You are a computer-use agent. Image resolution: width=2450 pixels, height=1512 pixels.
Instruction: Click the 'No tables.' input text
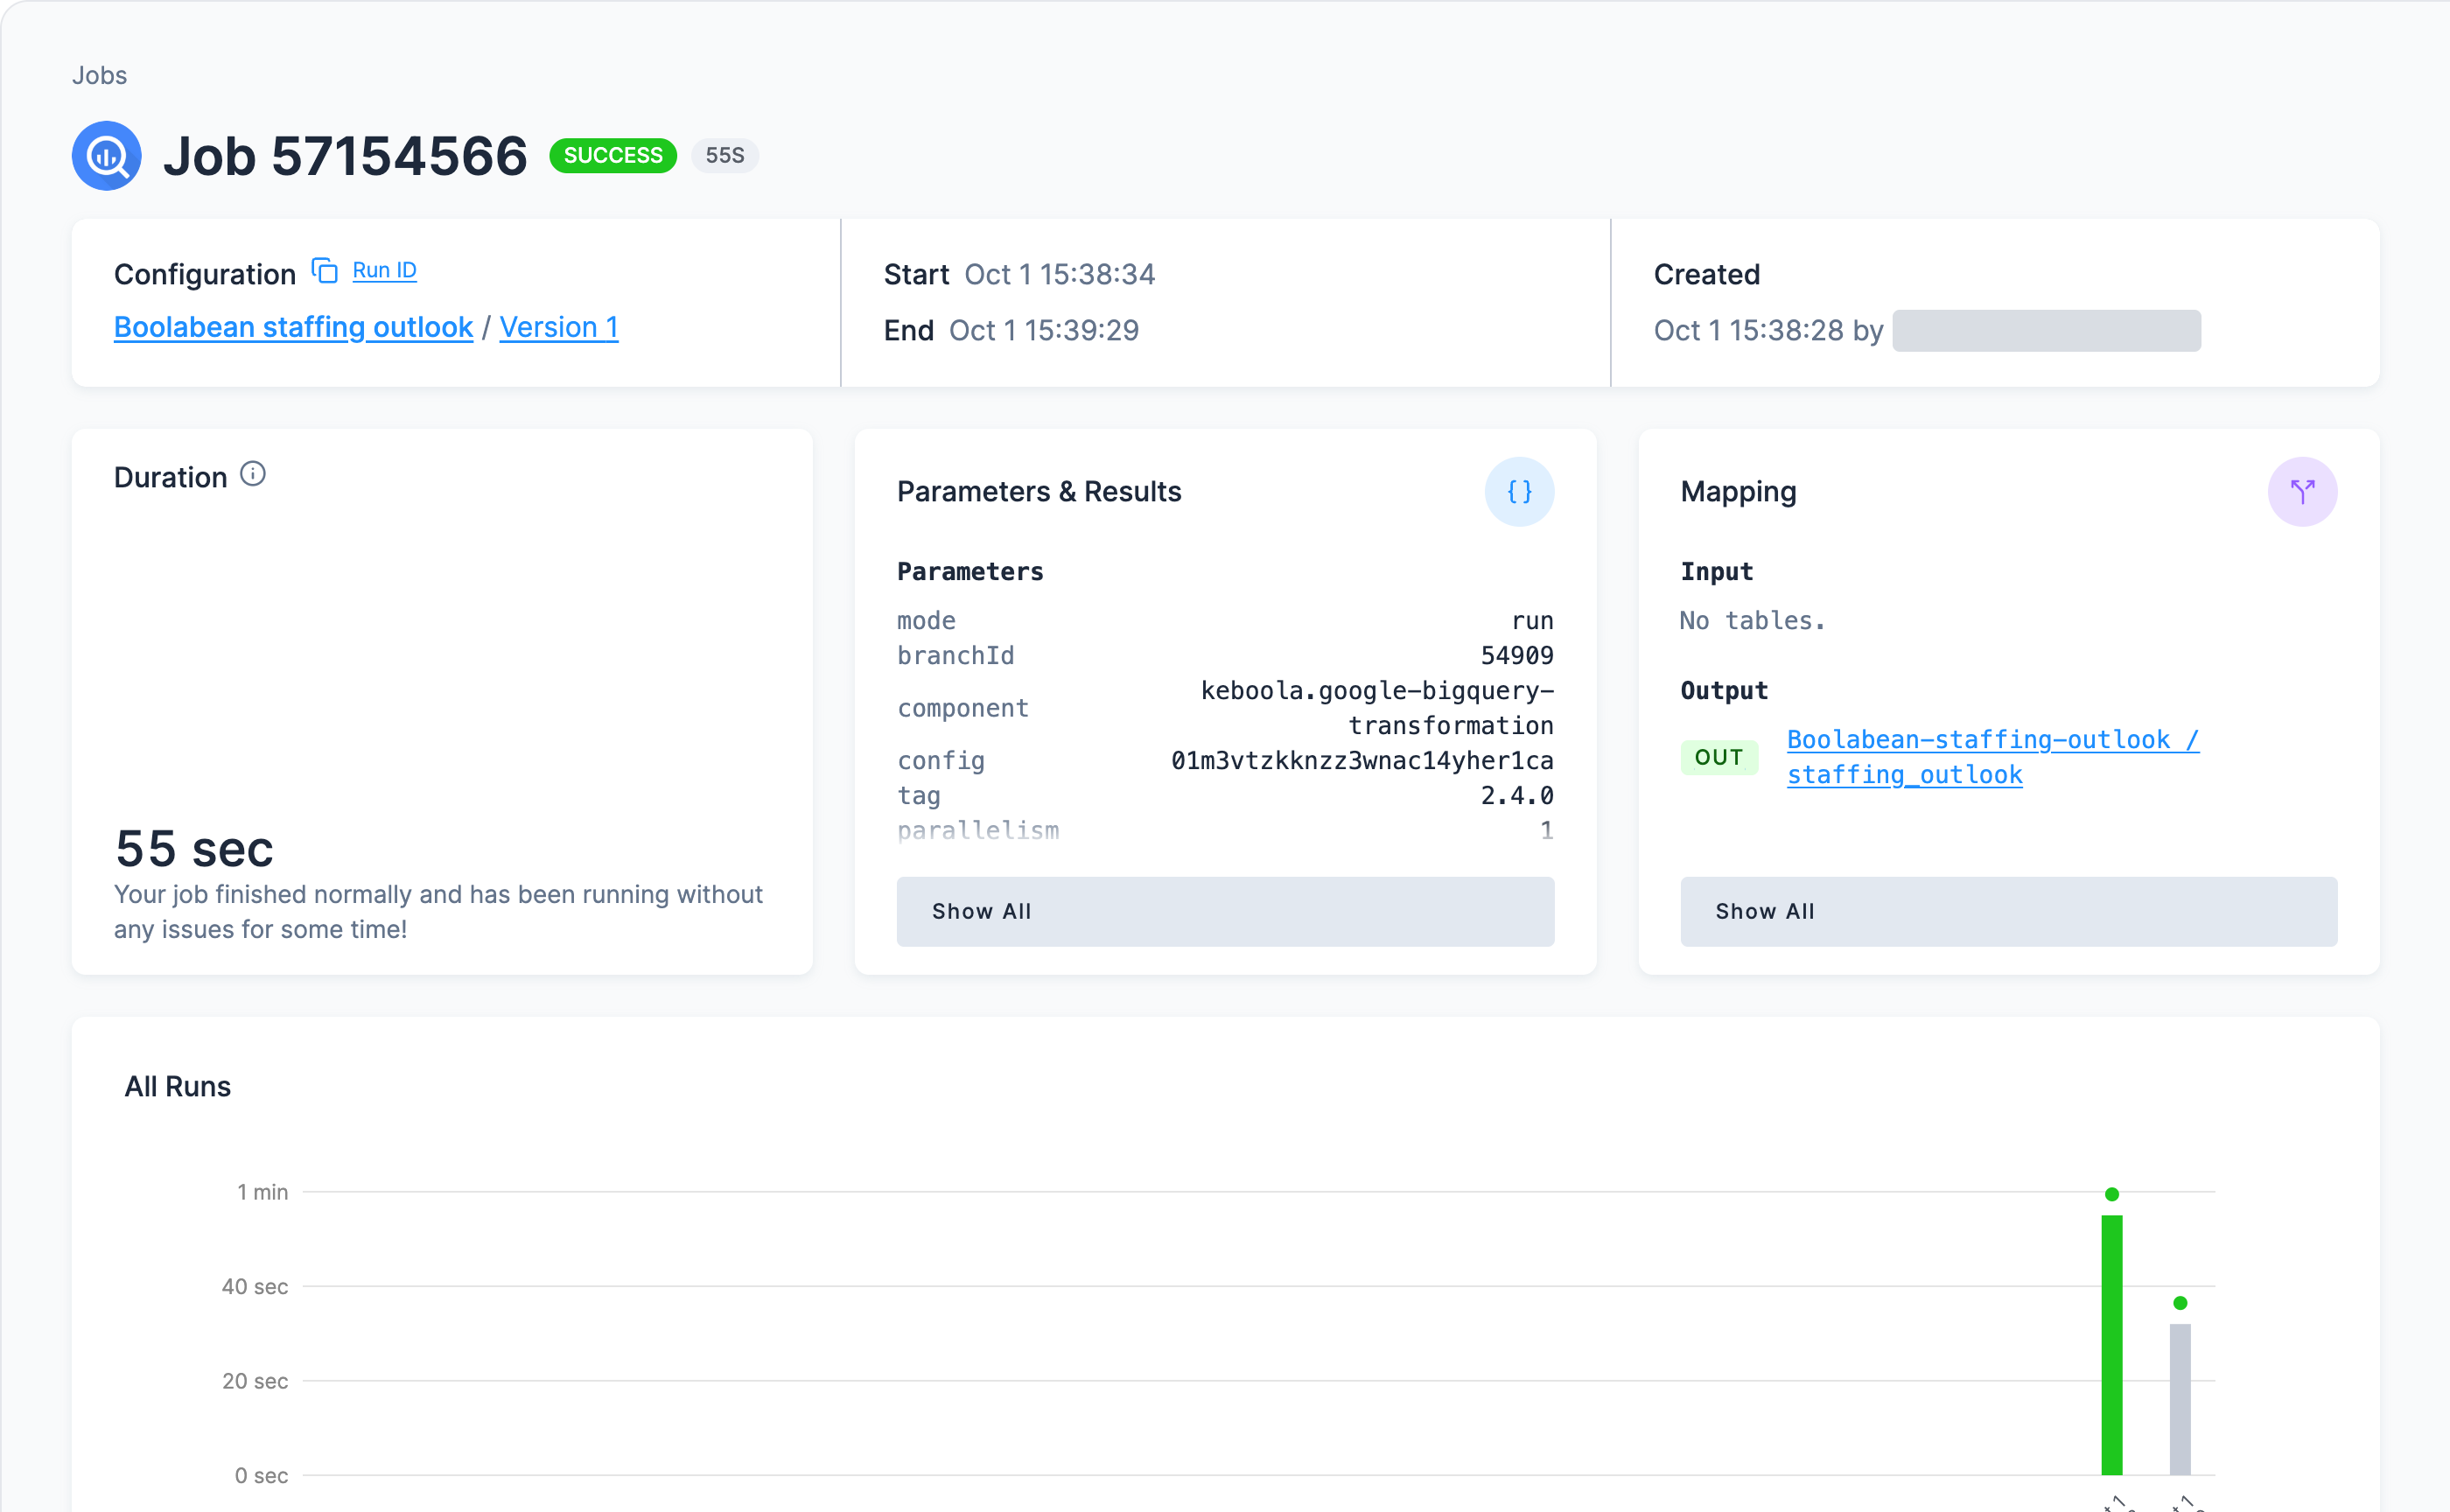[1751, 620]
